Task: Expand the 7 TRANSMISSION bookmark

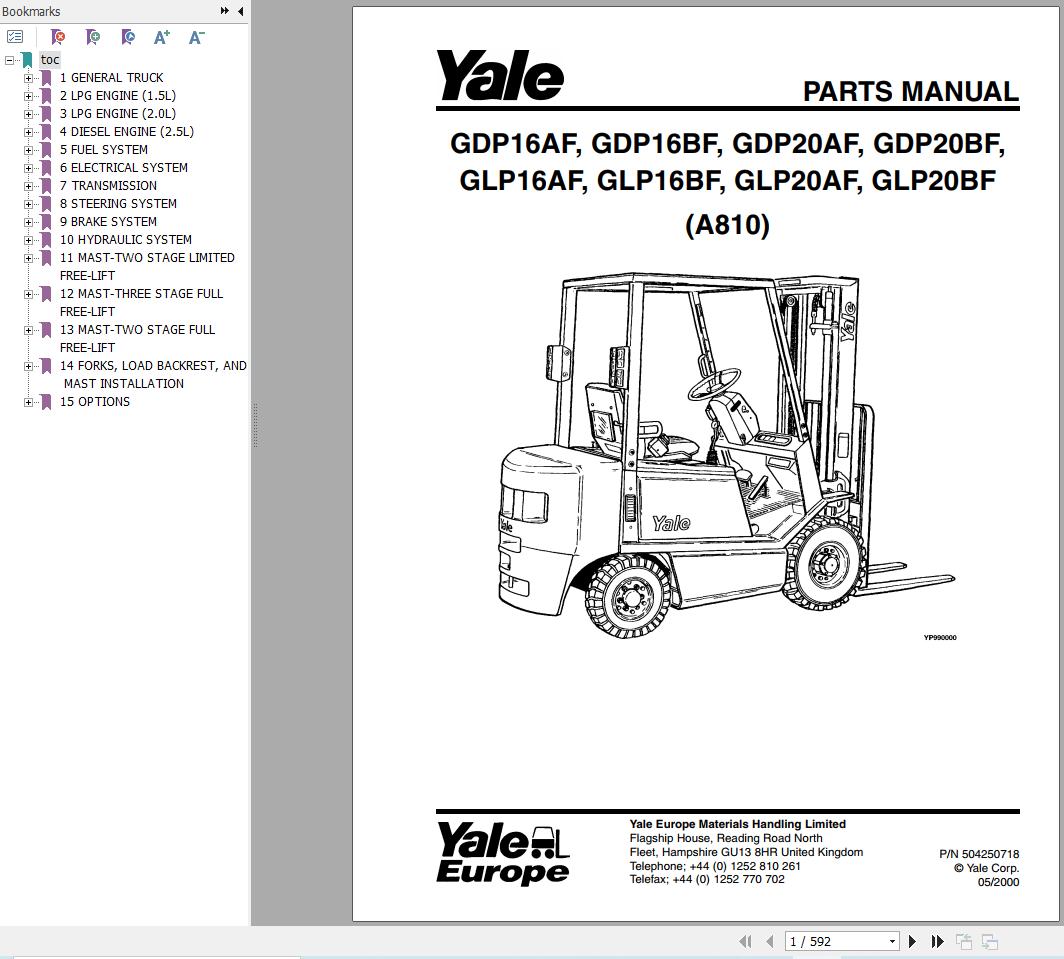Action: pos(28,186)
